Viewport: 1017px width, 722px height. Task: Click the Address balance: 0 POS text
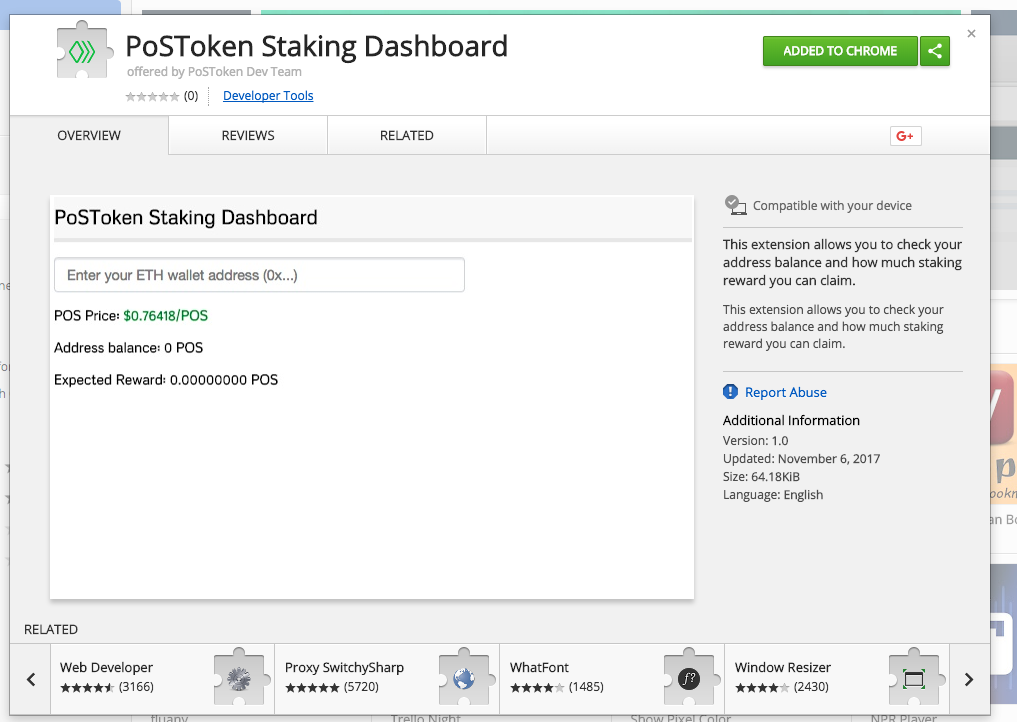(x=128, y=348)
